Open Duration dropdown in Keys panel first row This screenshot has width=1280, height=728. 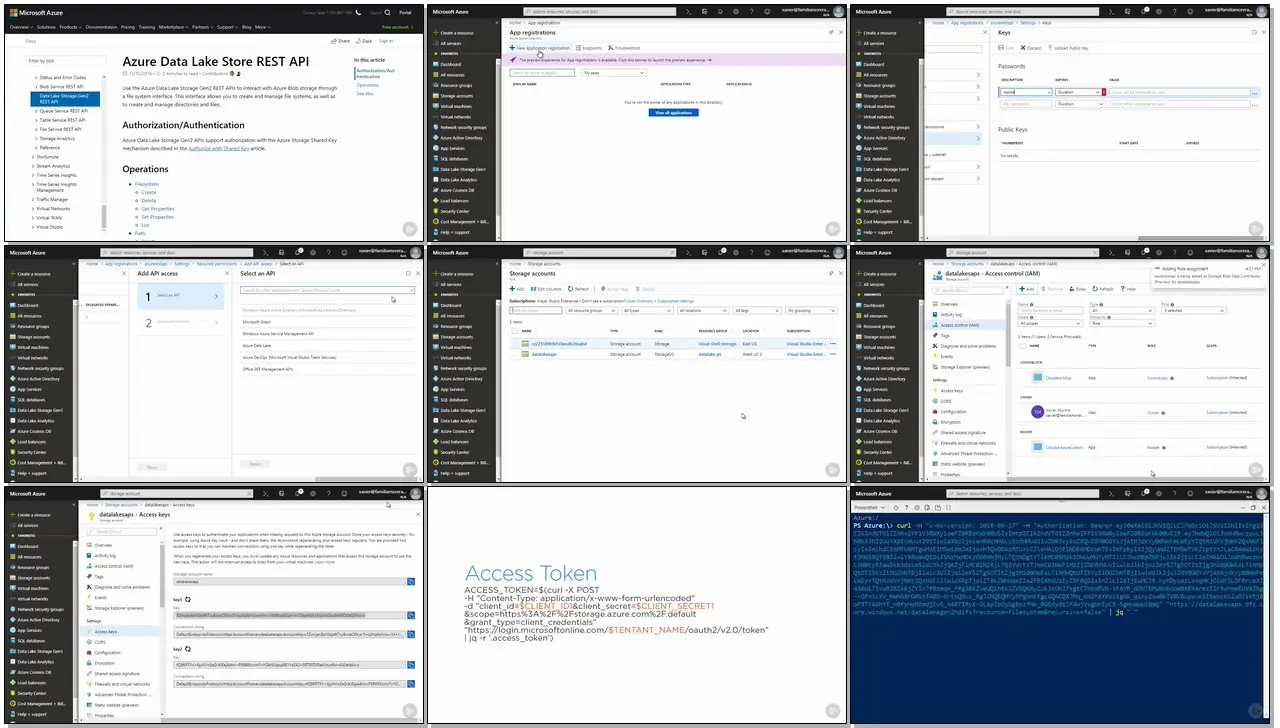[1080, 92]
